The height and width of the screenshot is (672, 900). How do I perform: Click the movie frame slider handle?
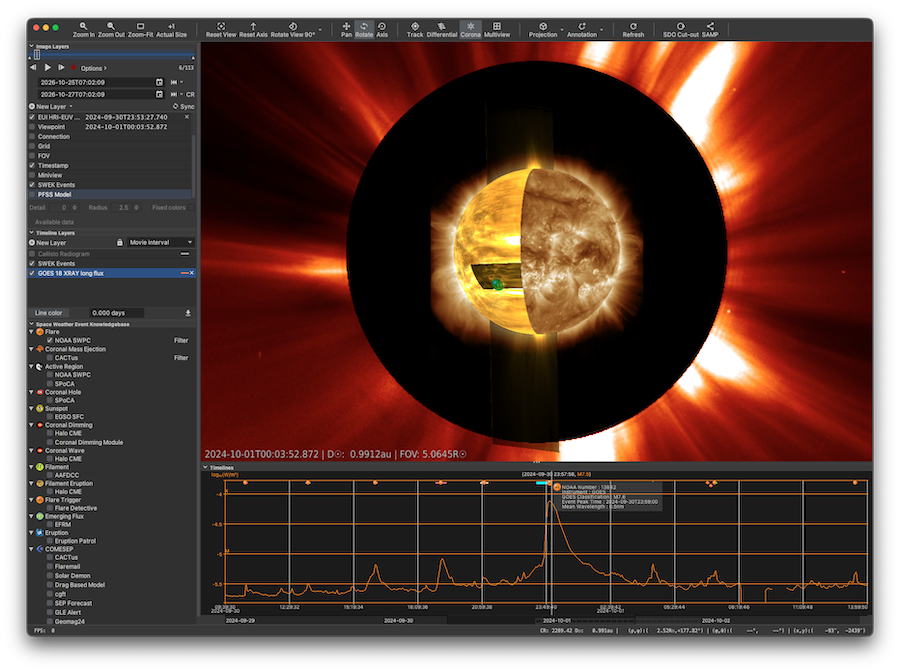point(37,55)
